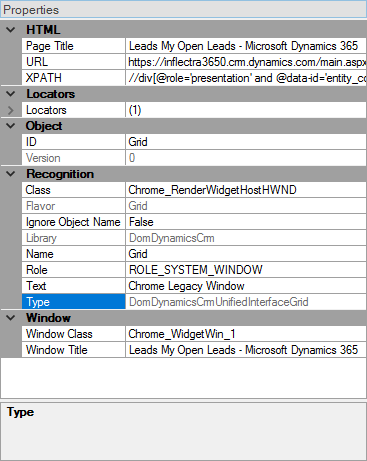Collapse the Recognition category
The image size is (367, 461).
point(11,174)
